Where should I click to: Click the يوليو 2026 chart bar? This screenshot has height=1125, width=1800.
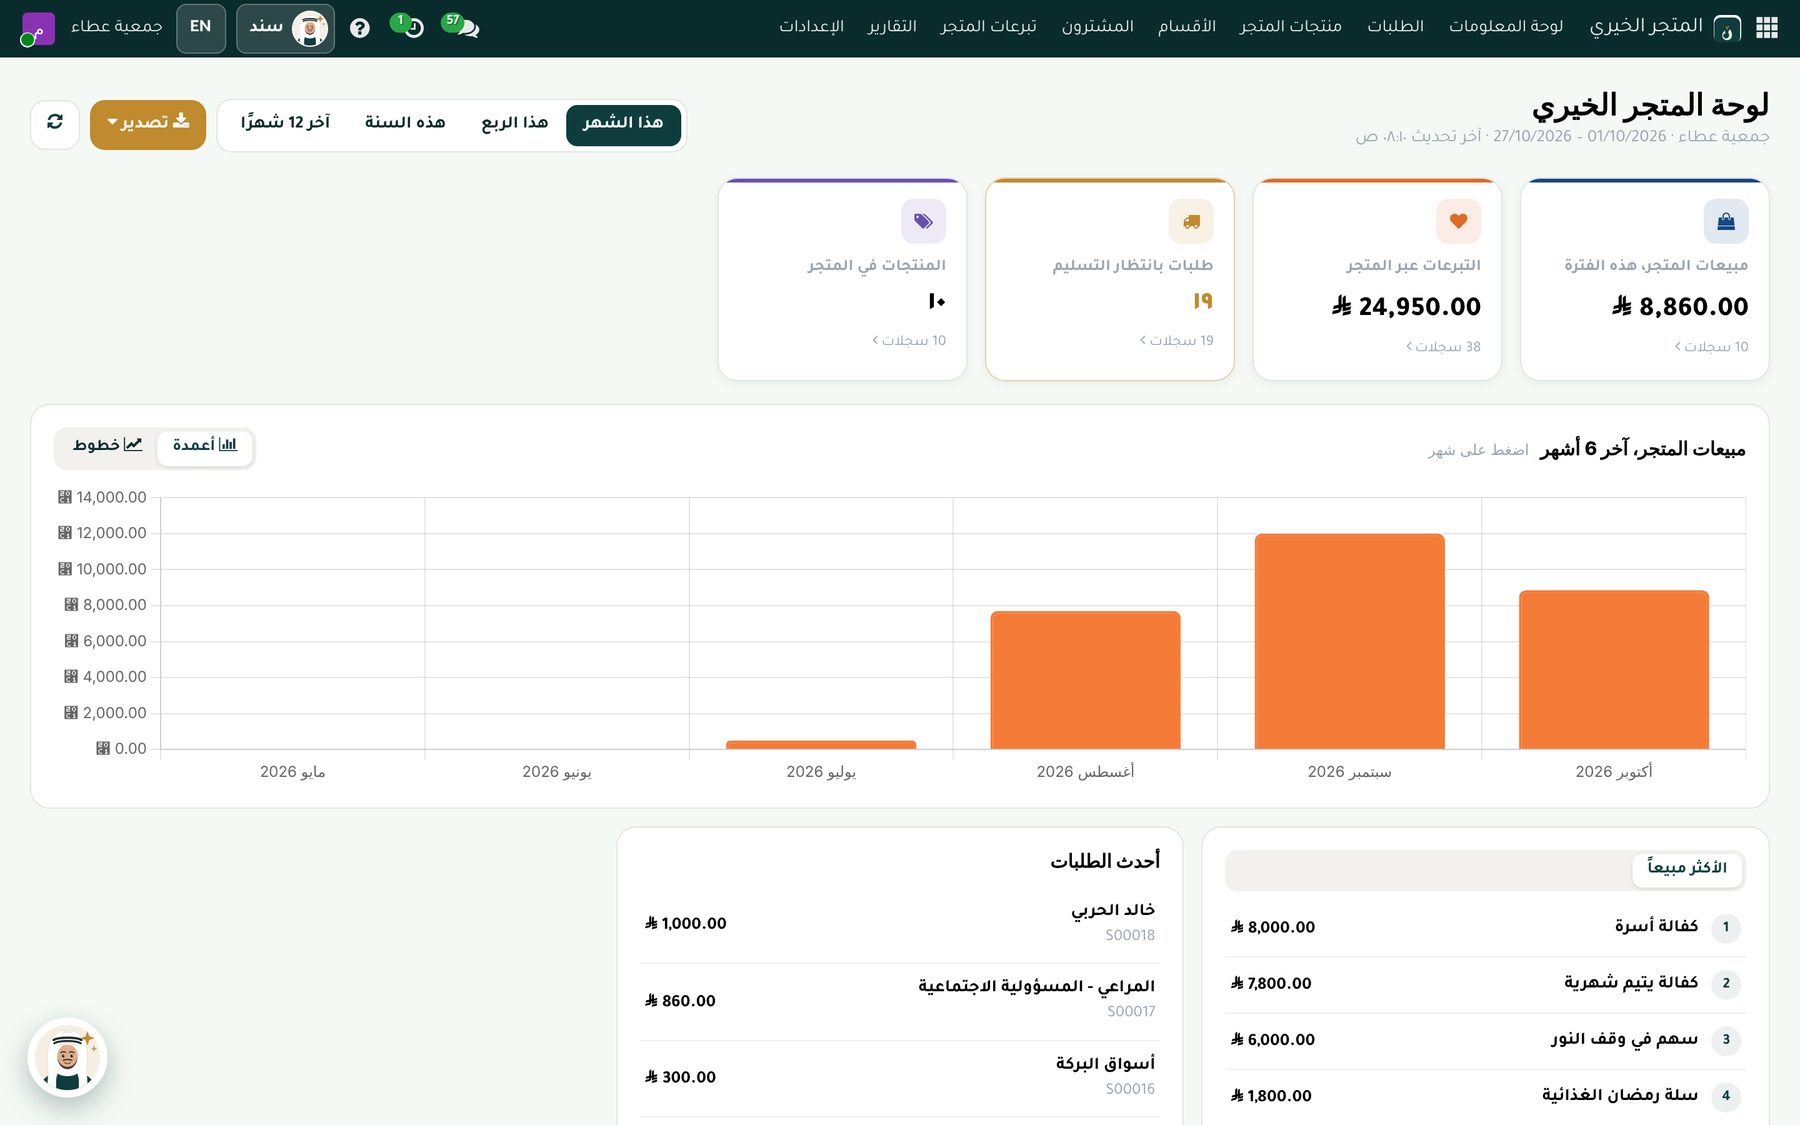click(821, 744)
